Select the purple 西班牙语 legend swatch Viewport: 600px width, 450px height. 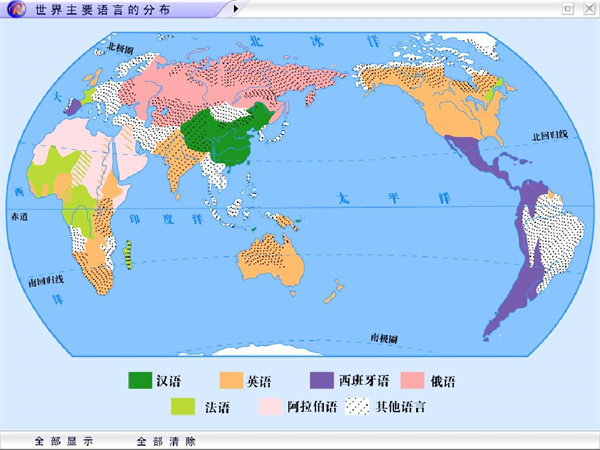(x=320, y=381)
